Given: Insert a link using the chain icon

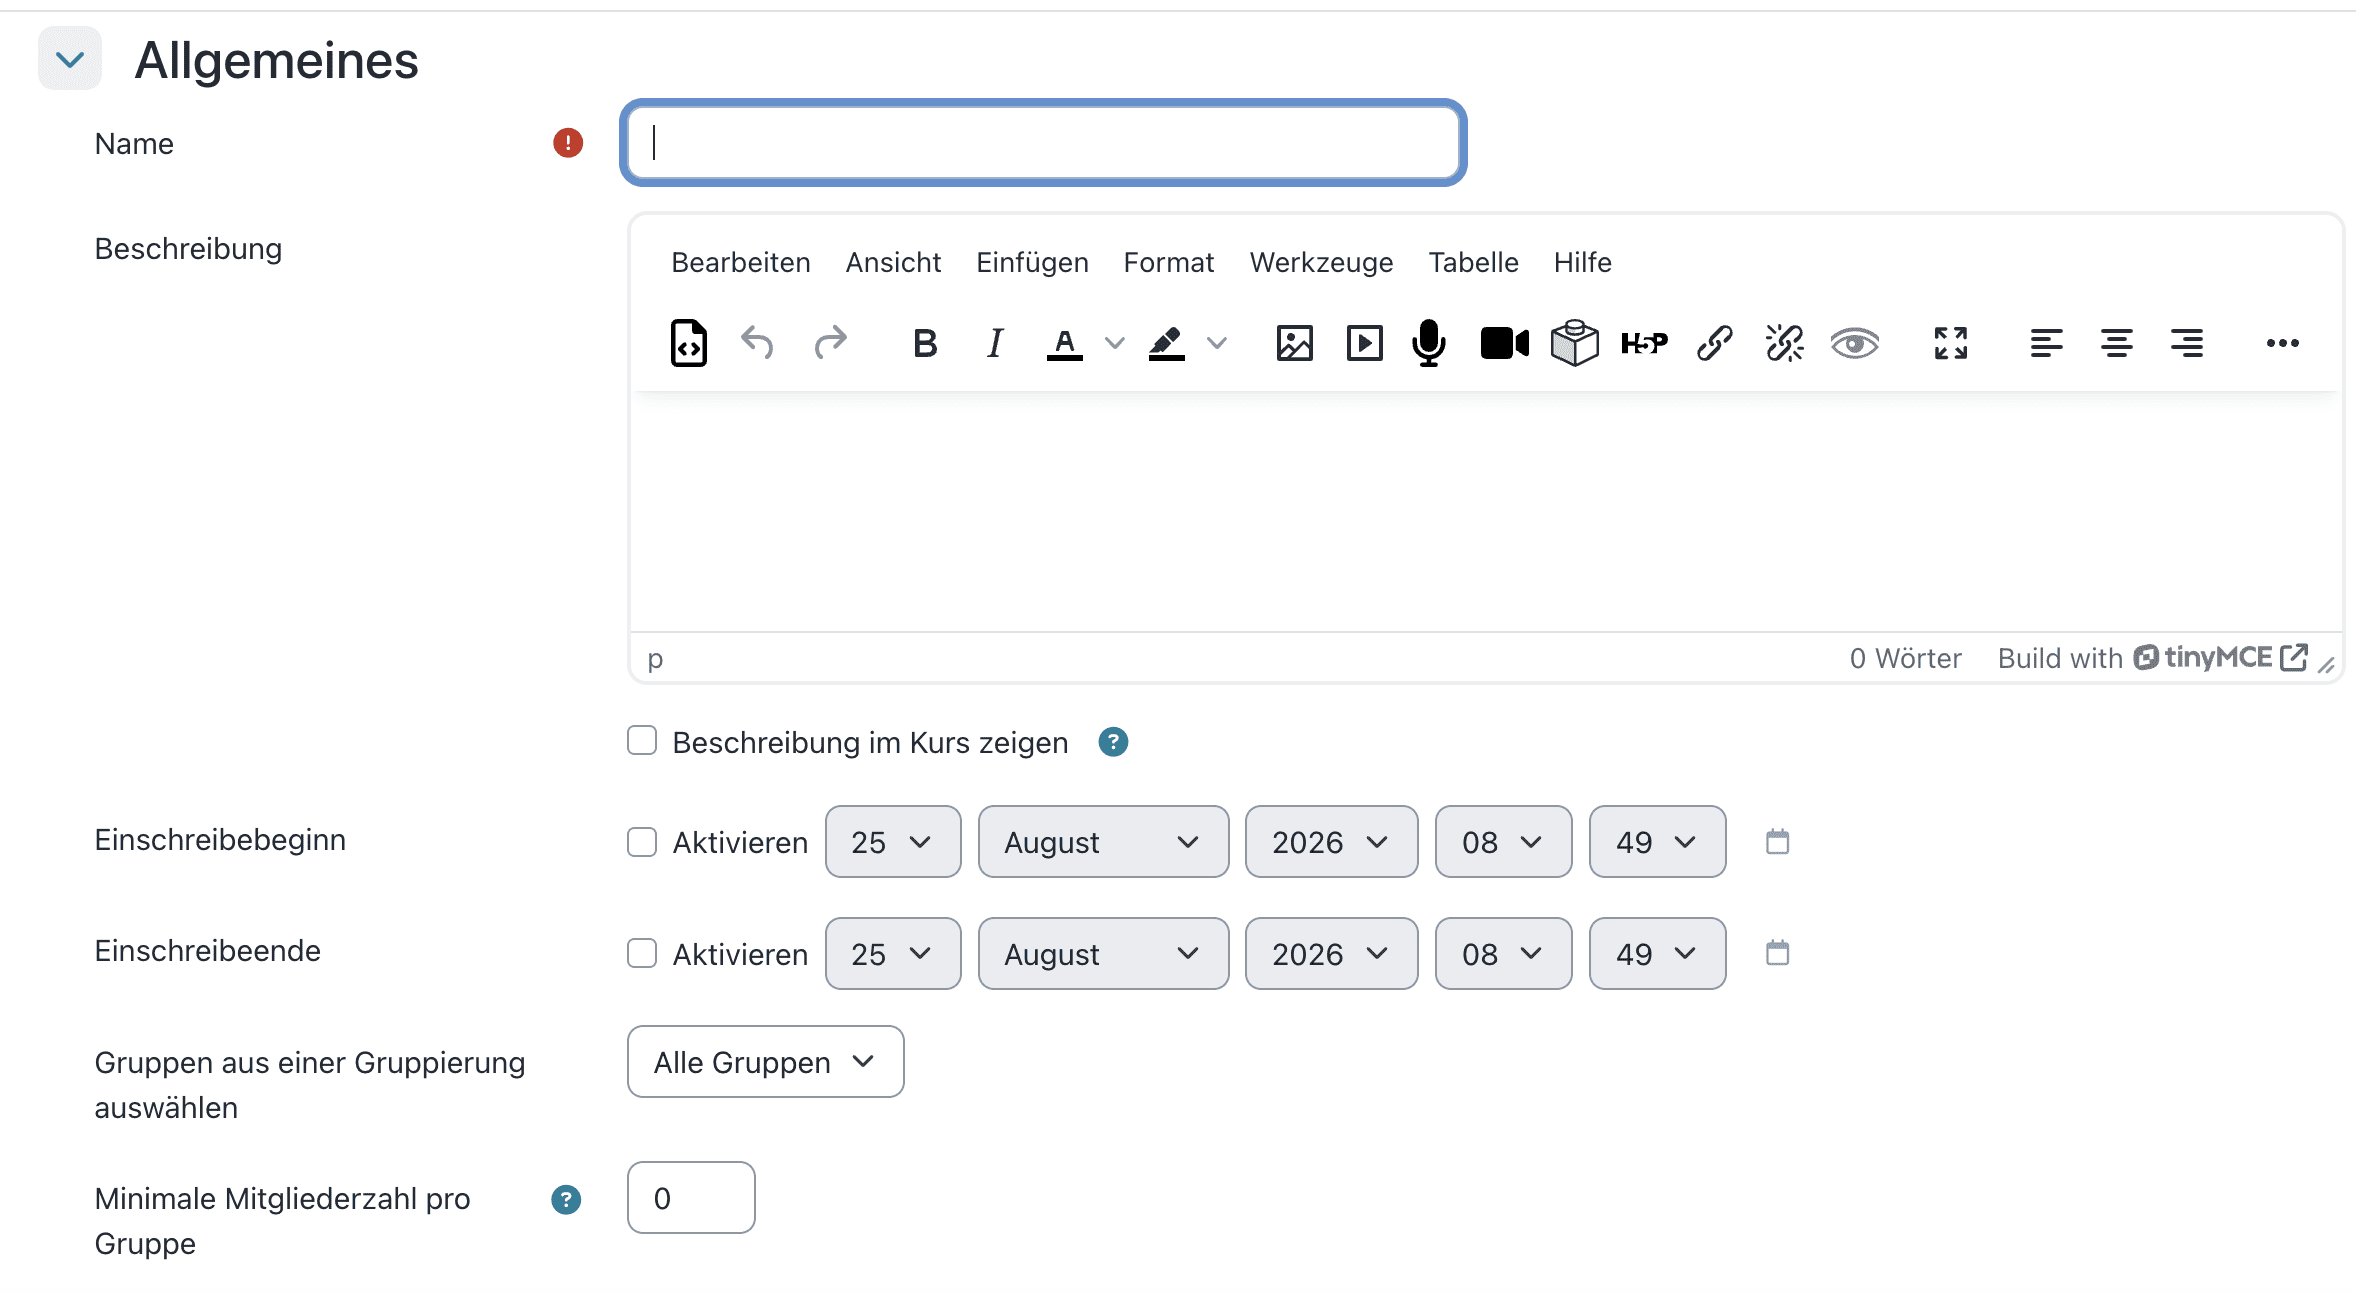Looking at the screenshot, I should tap(1714, 343).
